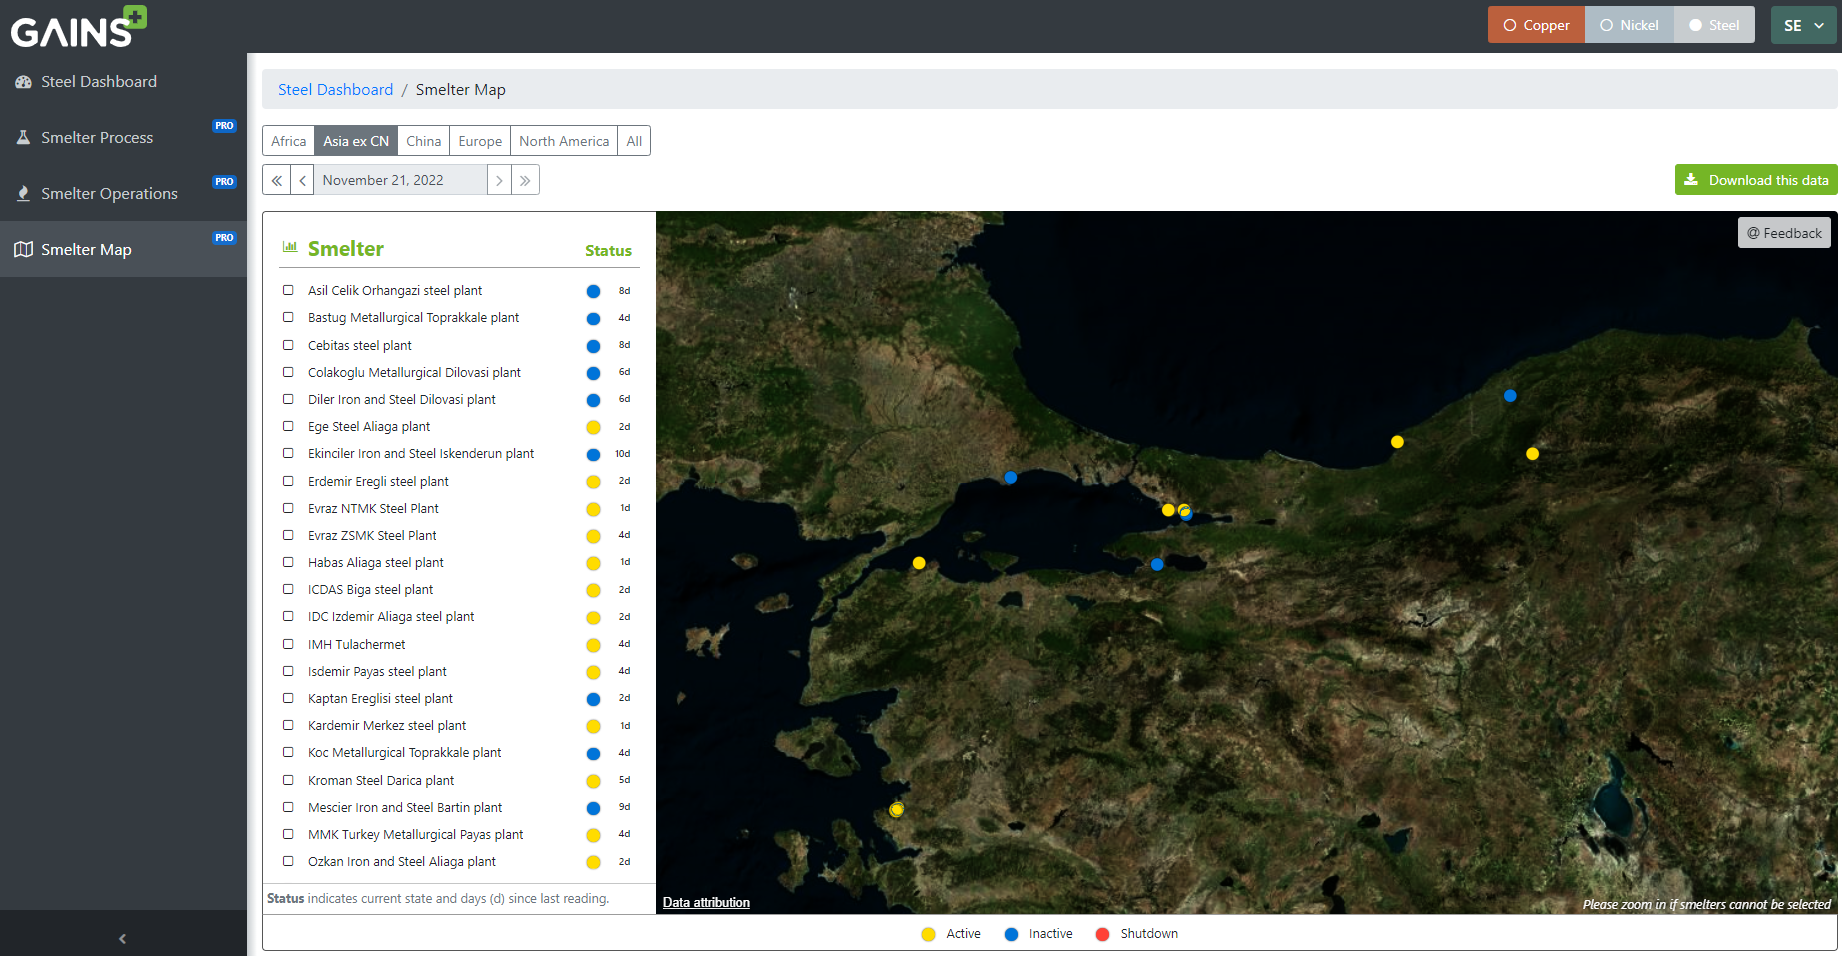1842x956 pixels.
Task: Jump to earliest date with double-left arrow
Action: [276, 181]
